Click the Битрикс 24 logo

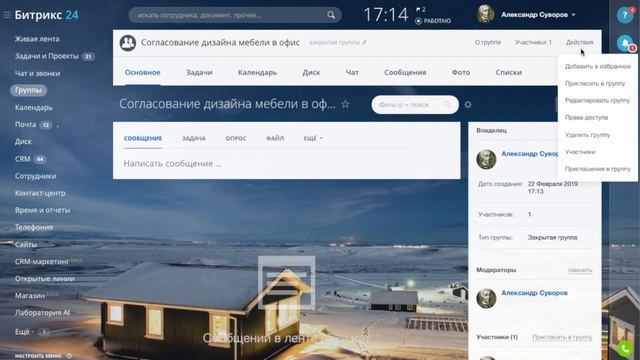(x=47, y=15)
